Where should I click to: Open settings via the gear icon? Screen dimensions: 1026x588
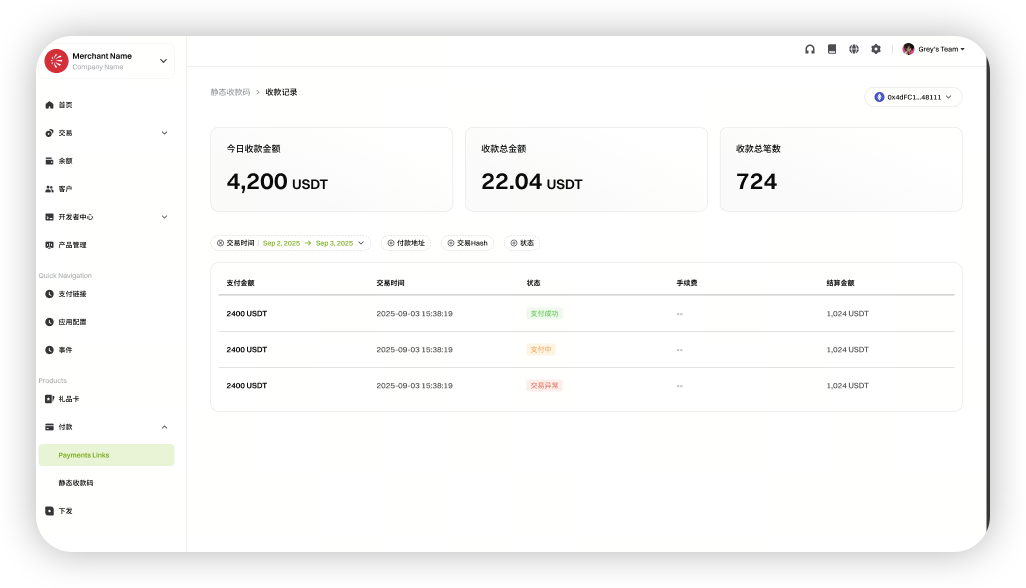[876, 49]
